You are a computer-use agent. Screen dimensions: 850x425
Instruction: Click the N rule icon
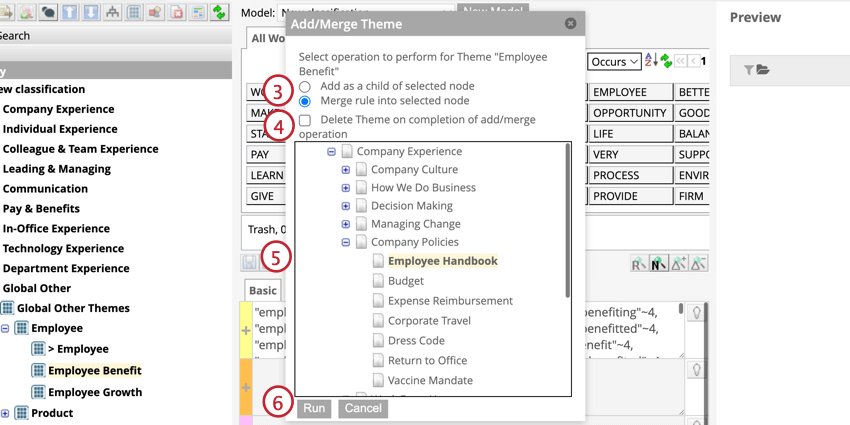(659, 263)
